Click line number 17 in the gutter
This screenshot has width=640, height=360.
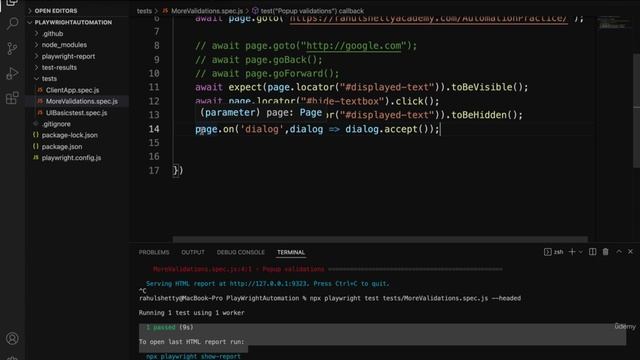pyautogui.click(x=154, y=171)
